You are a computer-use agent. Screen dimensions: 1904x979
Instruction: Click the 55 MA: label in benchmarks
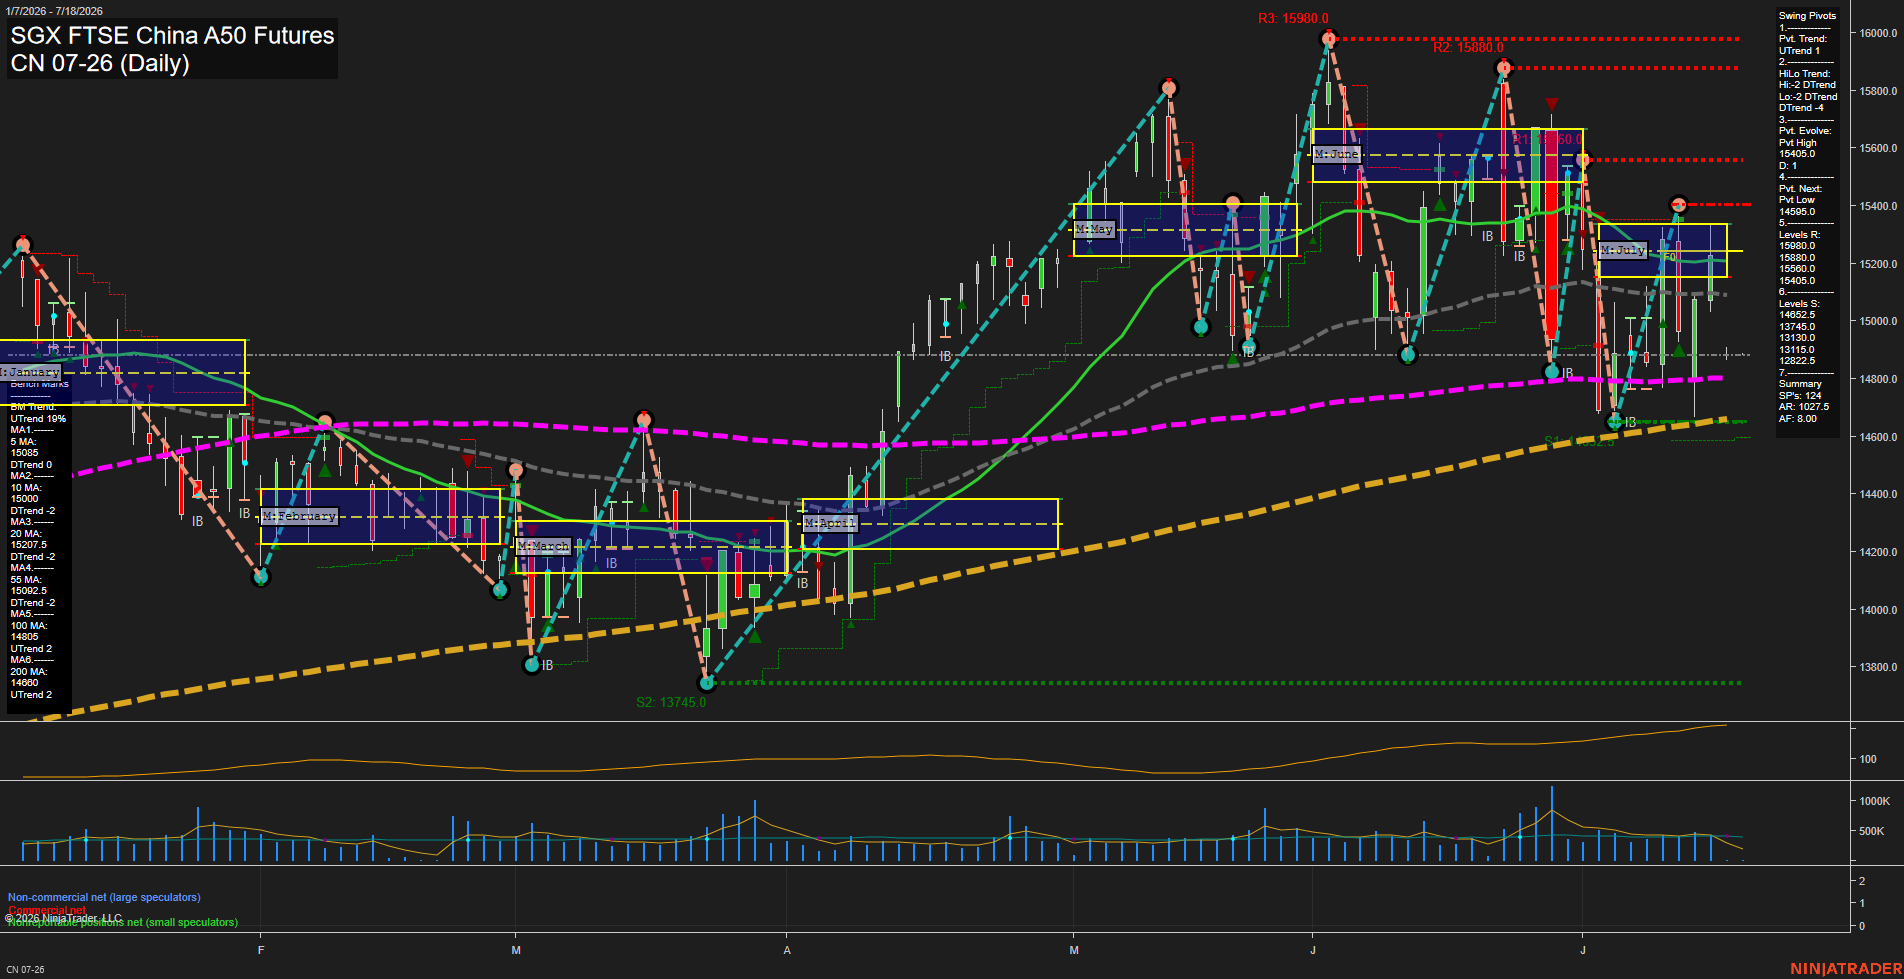point(26,580)
